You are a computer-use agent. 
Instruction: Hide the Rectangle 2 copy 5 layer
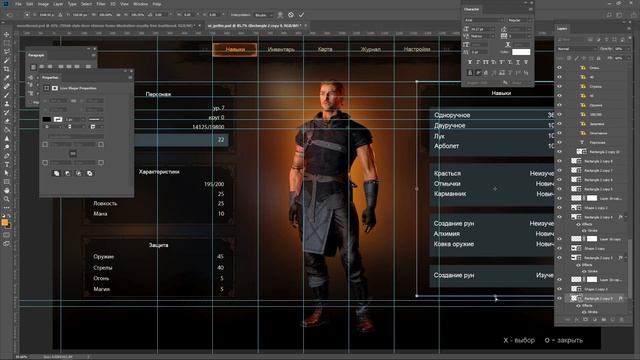pyautogui.click(x=559, y=189)
